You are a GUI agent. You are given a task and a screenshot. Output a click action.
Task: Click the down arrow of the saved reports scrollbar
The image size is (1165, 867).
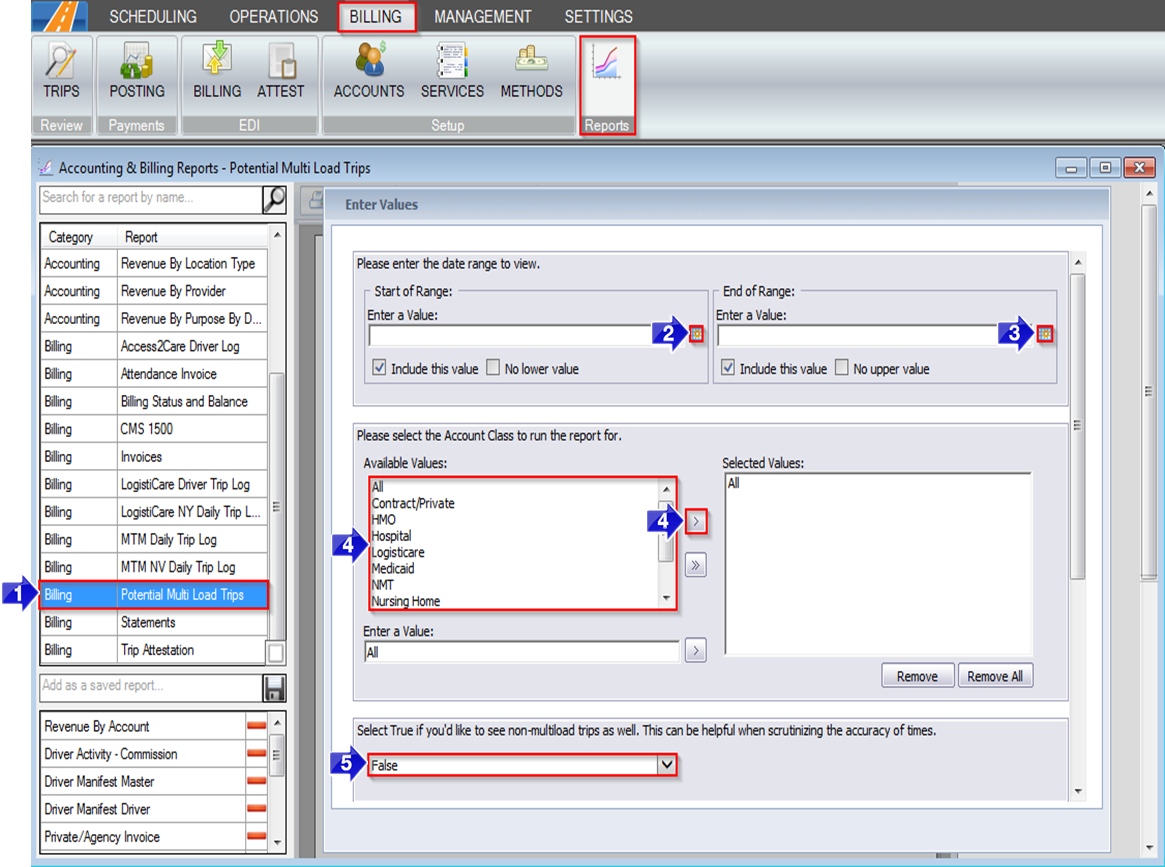277,842
